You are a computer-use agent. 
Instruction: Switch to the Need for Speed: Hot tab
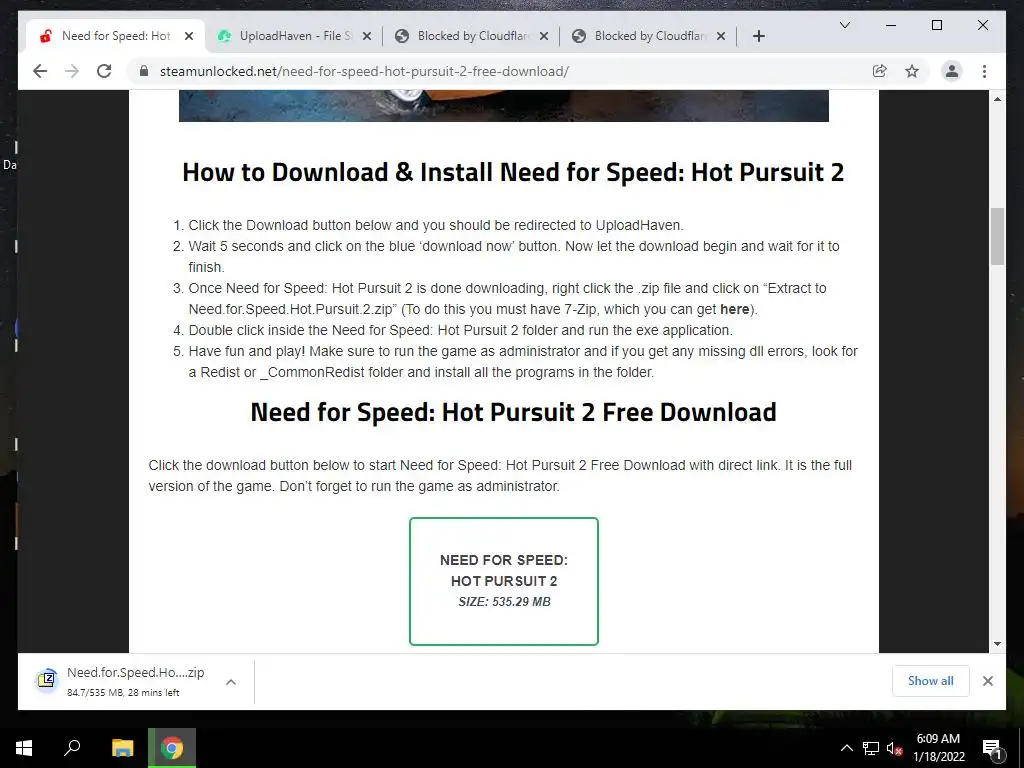point(116,36)
